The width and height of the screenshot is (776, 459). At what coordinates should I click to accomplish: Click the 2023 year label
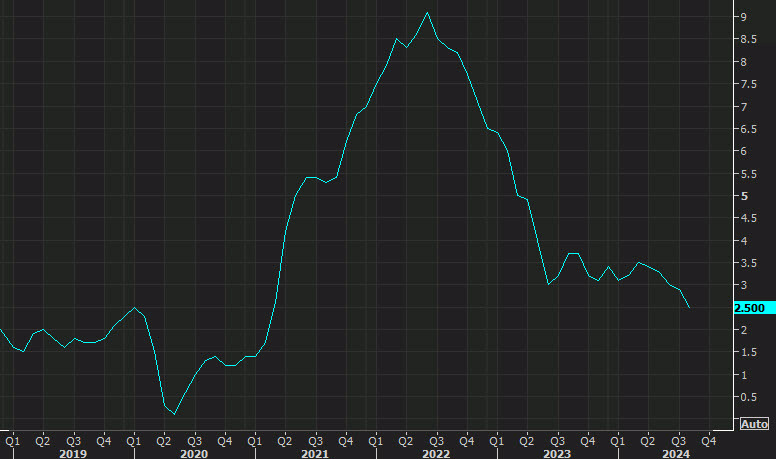557,454
